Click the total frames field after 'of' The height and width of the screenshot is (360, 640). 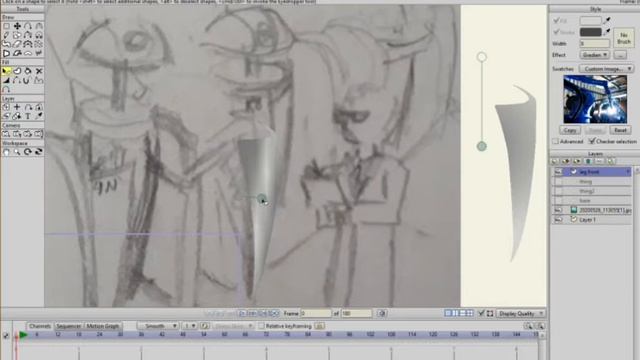(x=356, y=313)
